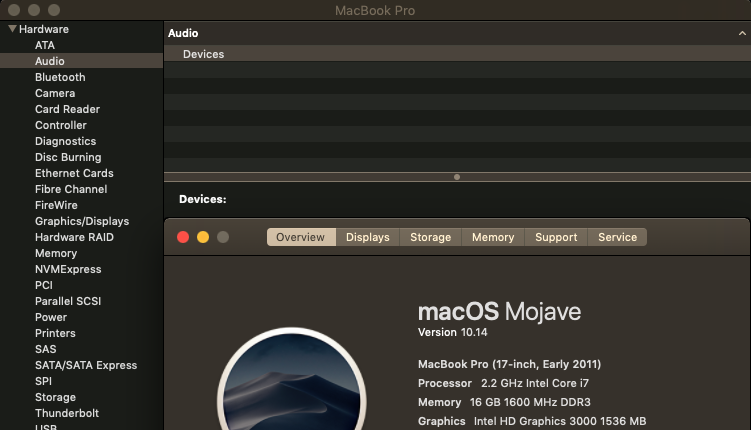Select Memory in the Hardware sidebar
This screenshot has height=430, width=751.
point(56,253)
